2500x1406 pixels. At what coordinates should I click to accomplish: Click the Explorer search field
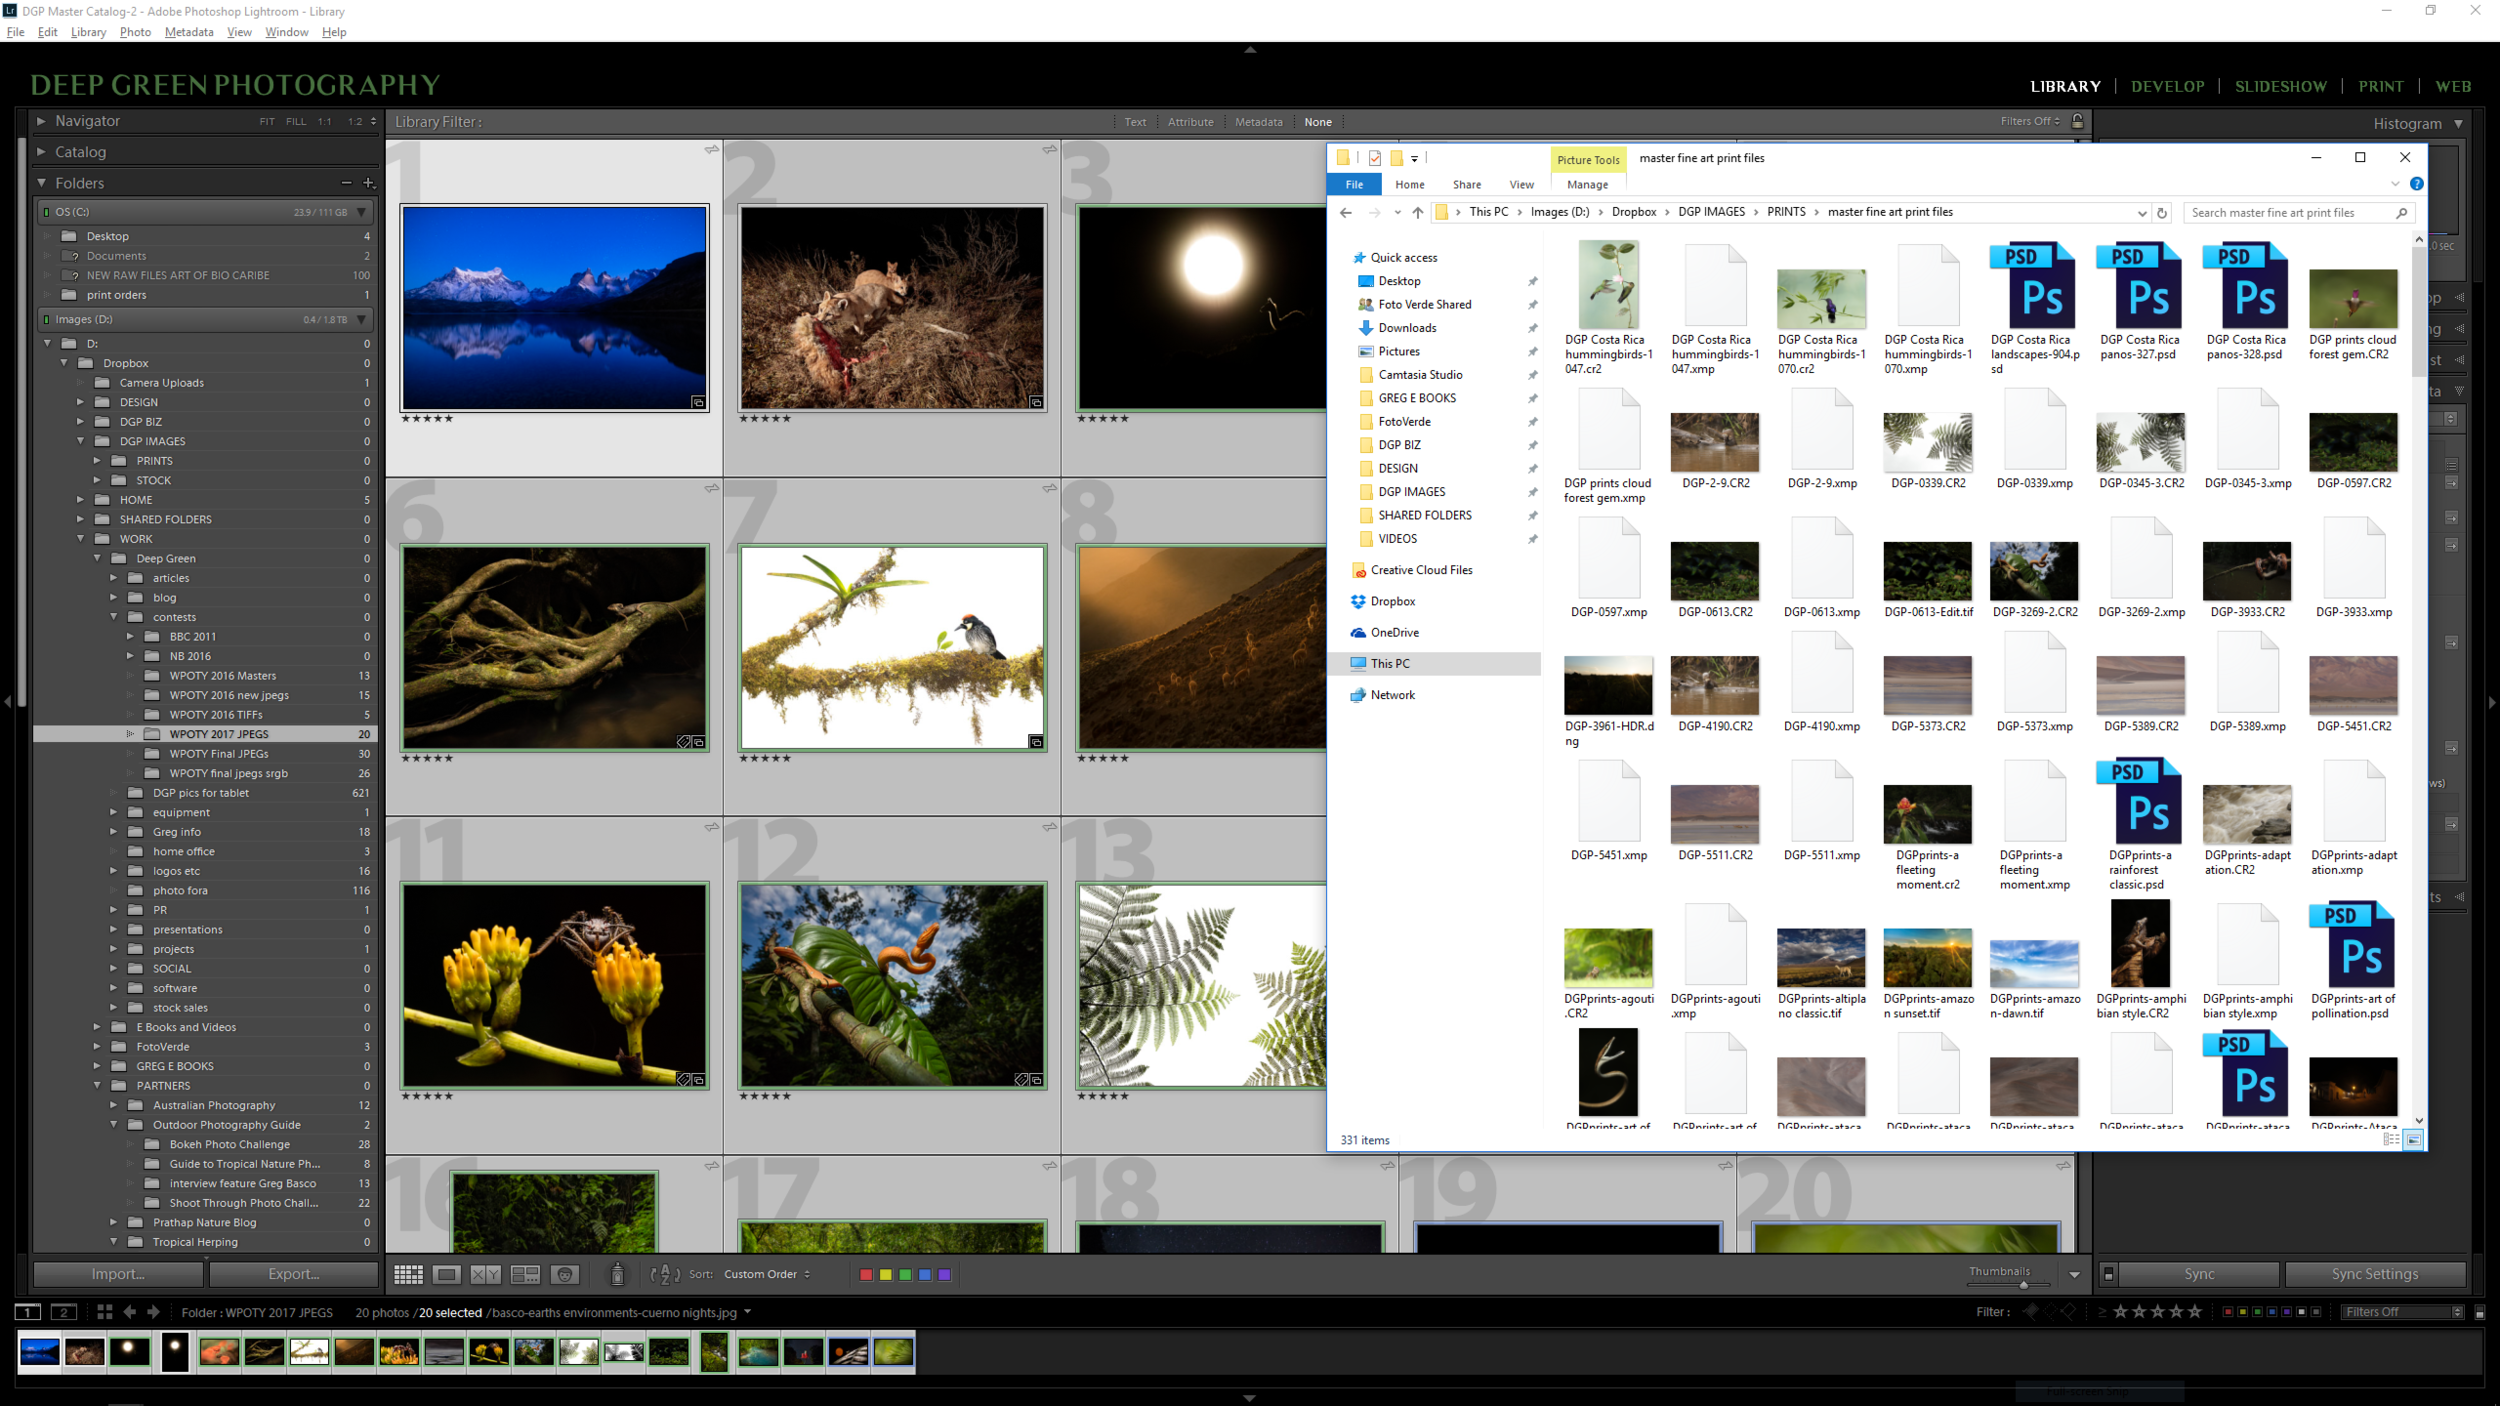click(2290, 212)
